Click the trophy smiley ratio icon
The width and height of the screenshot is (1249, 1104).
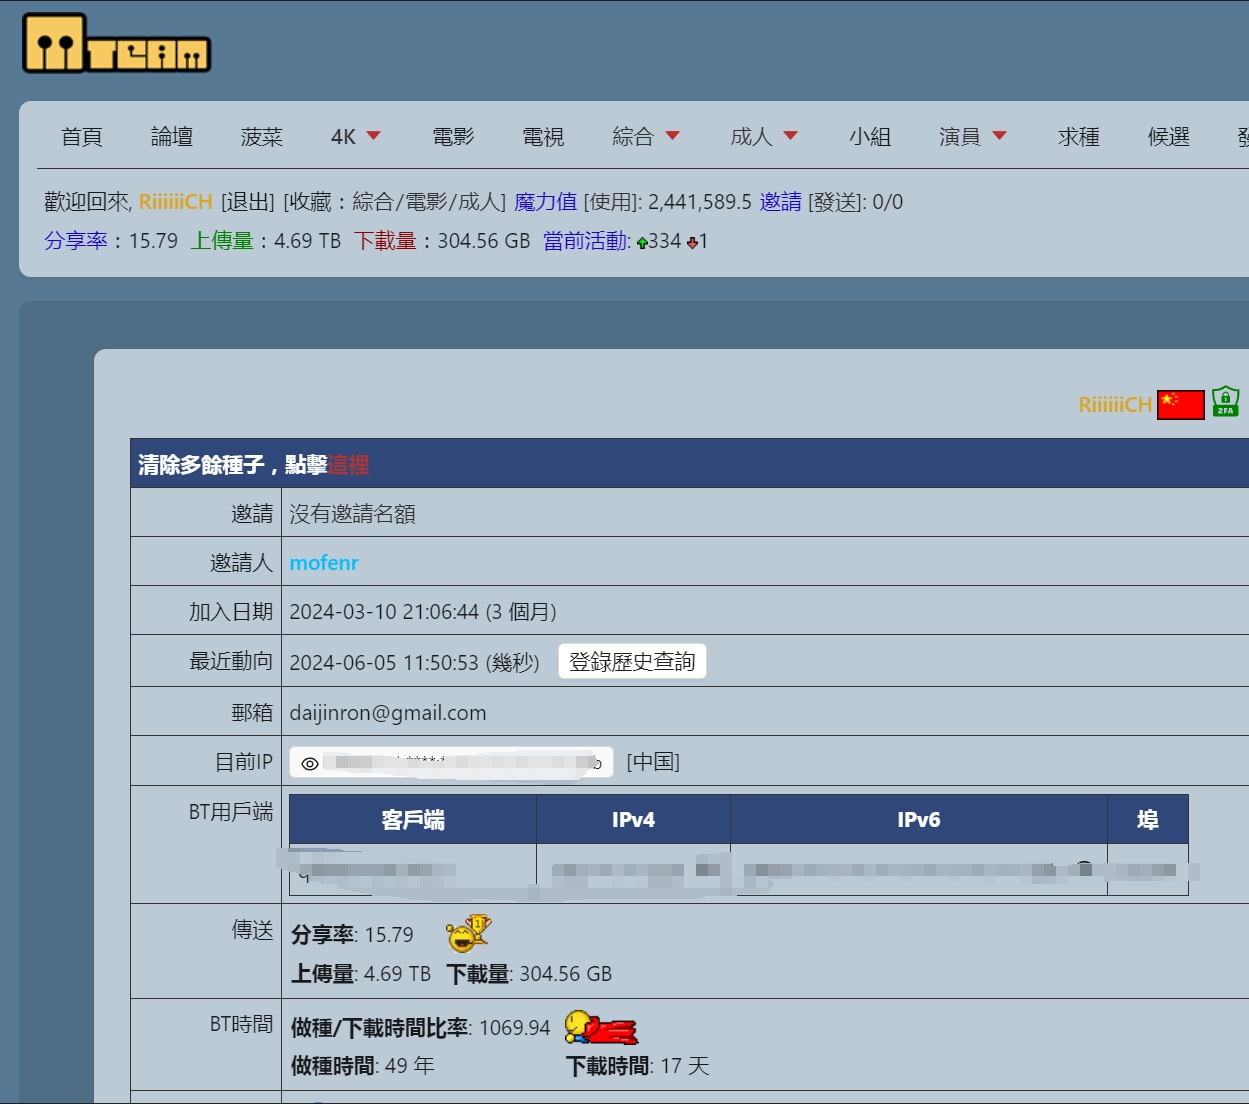pos(468,933)
